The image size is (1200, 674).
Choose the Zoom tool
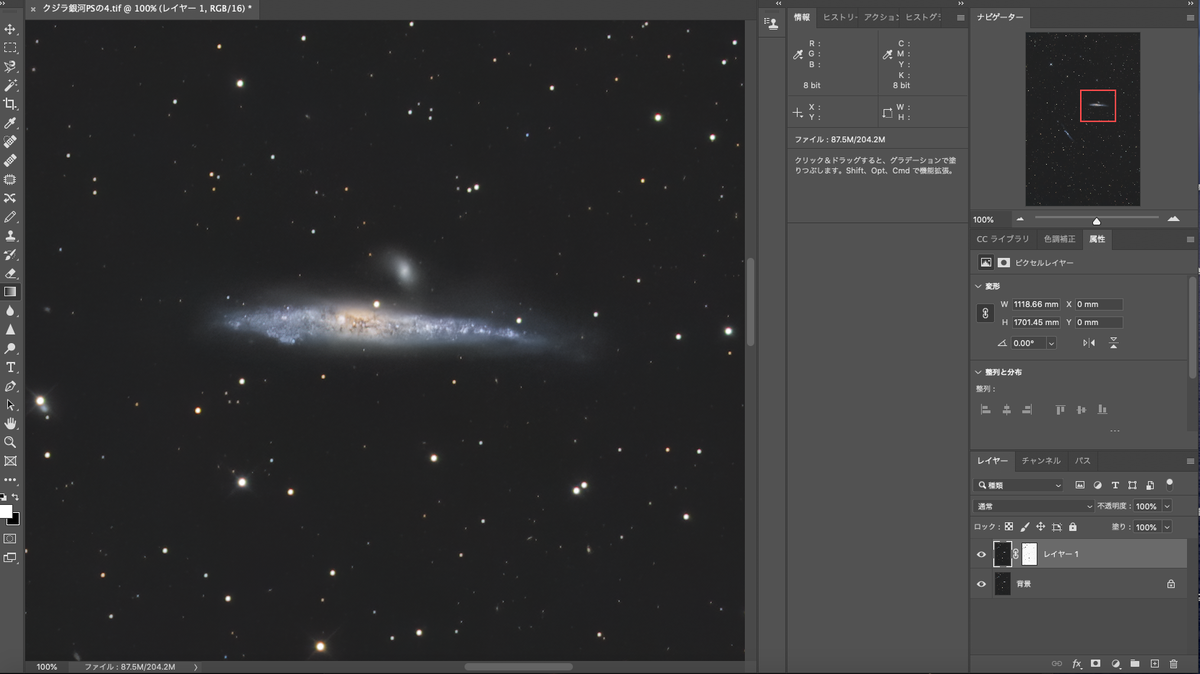coord(10,442)
